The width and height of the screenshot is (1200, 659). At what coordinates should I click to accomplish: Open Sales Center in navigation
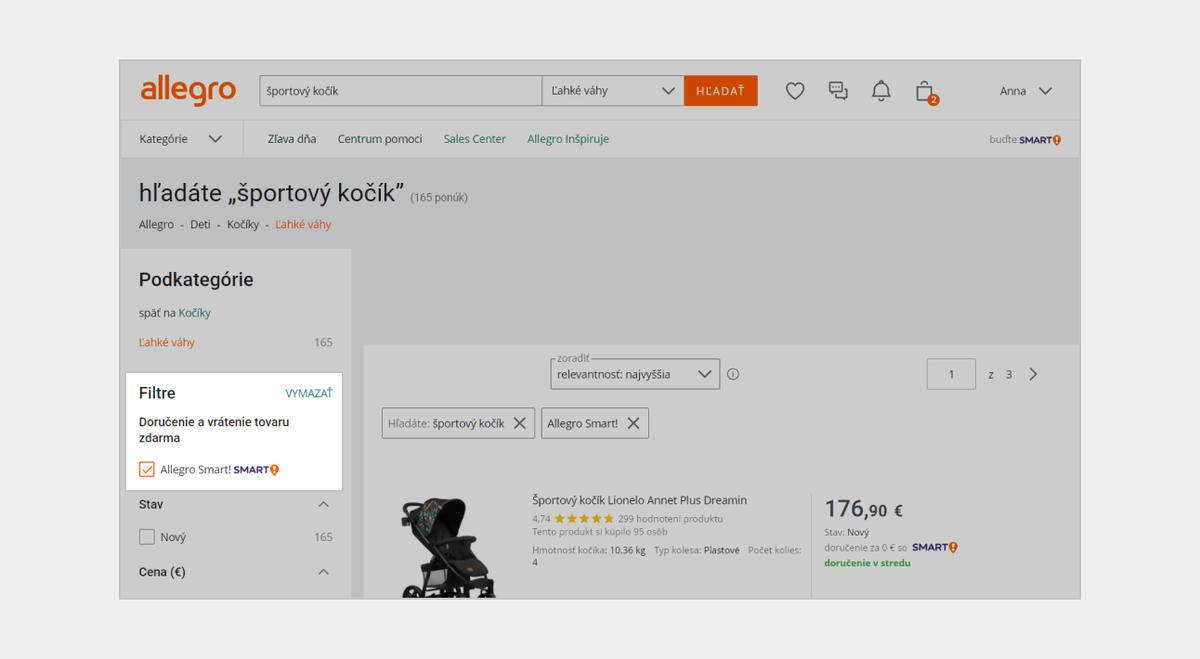click(x=475, y=139)
